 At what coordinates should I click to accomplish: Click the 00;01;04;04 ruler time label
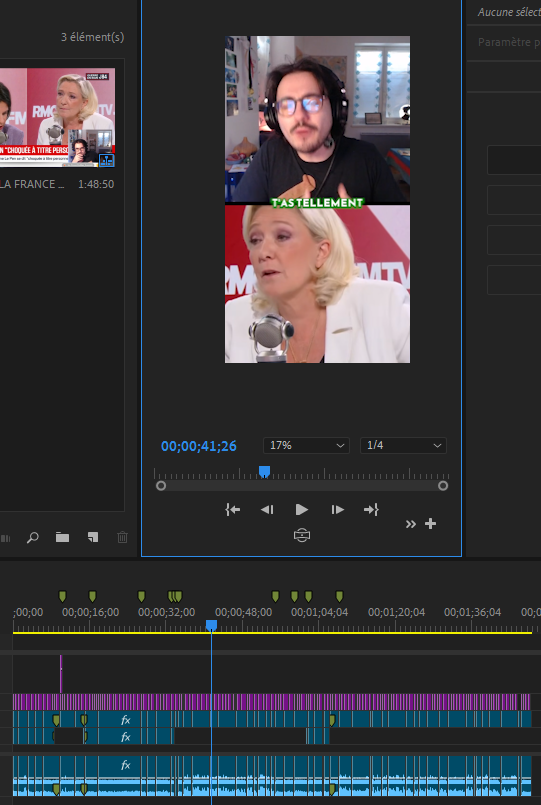[319, 612]
